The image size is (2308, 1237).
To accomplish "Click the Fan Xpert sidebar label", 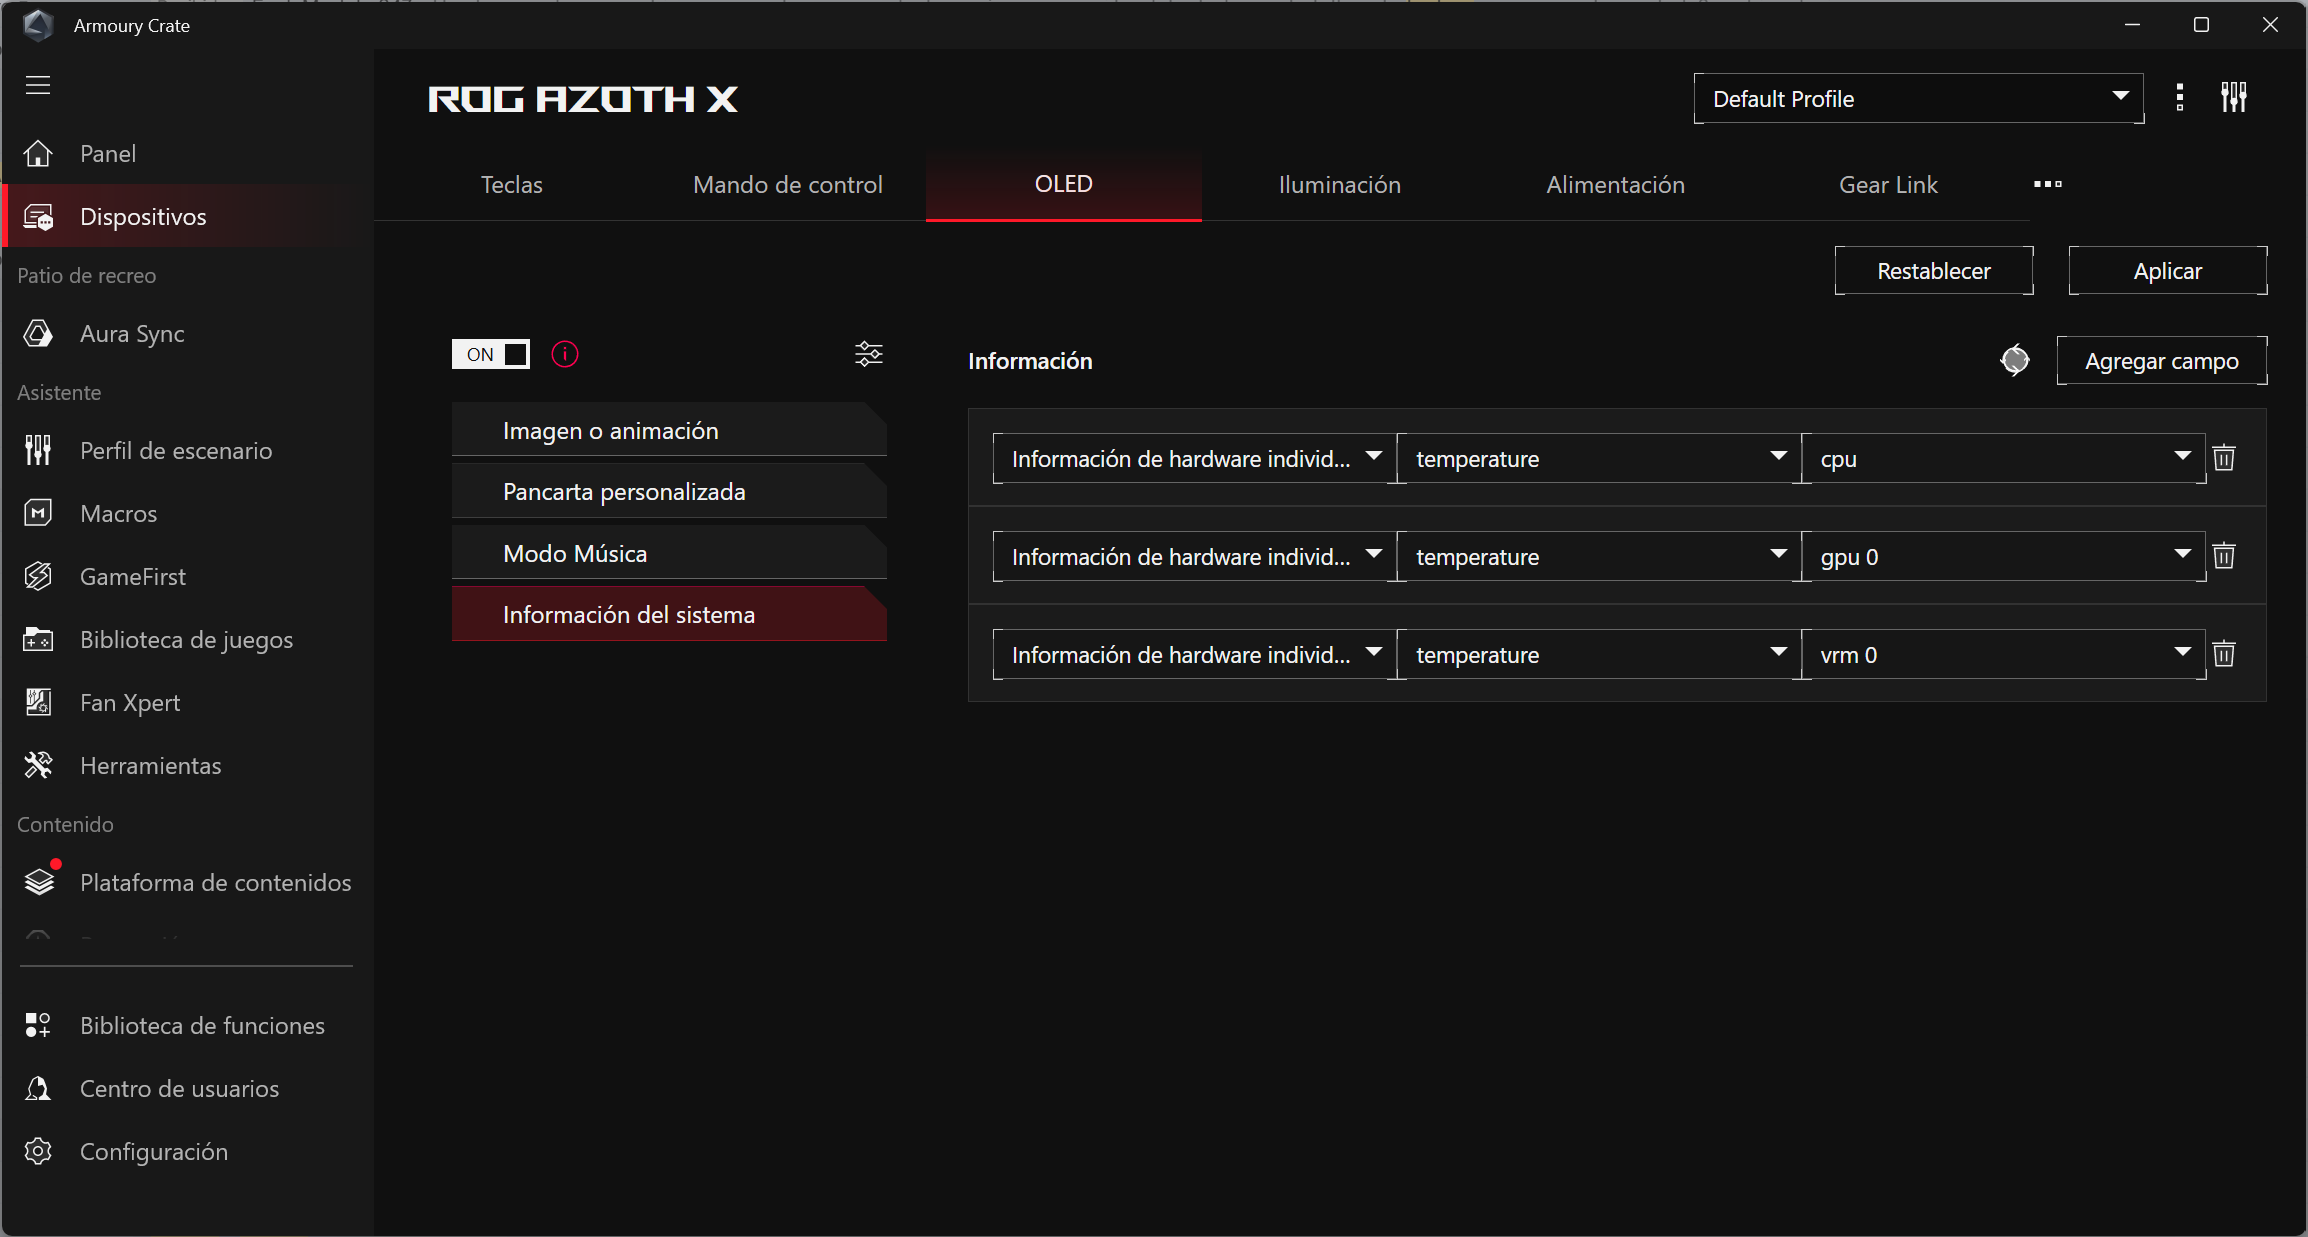I will coord(130,703).
